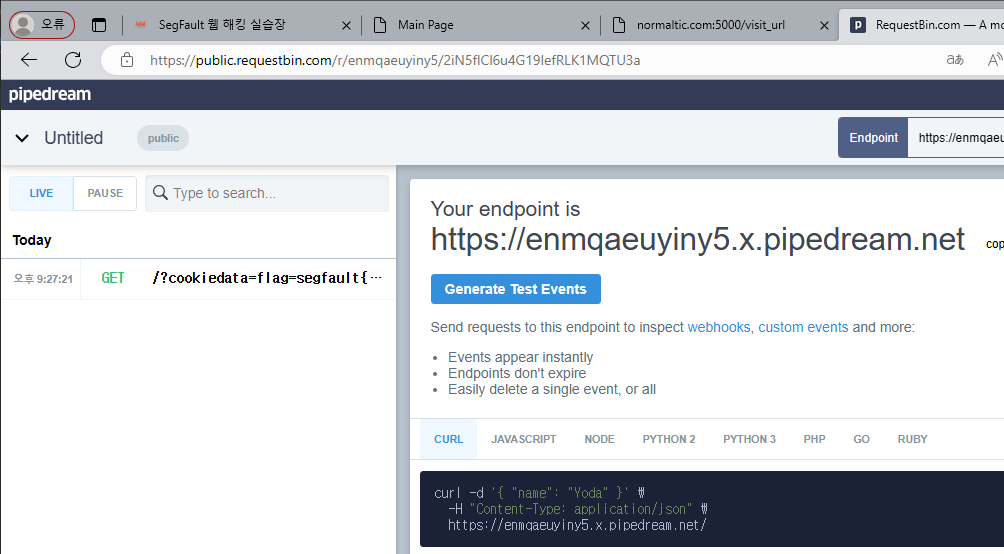Select the endpoint URL field

point(956,138)
